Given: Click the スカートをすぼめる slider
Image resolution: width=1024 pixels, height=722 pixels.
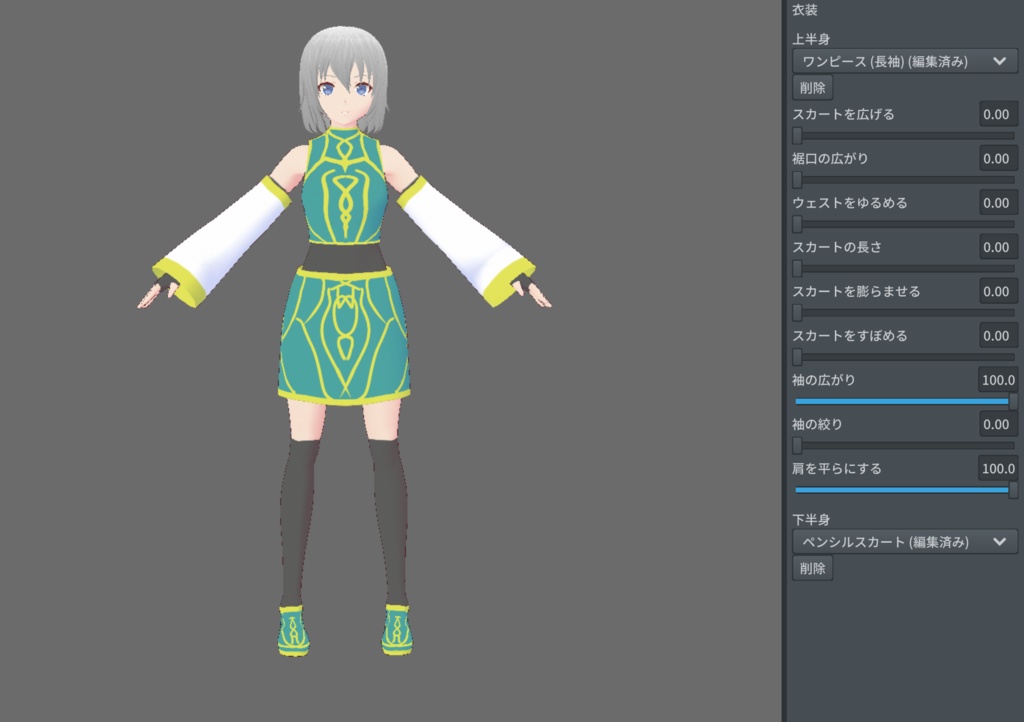Looking at the screenshot, I should click(900, 357).
